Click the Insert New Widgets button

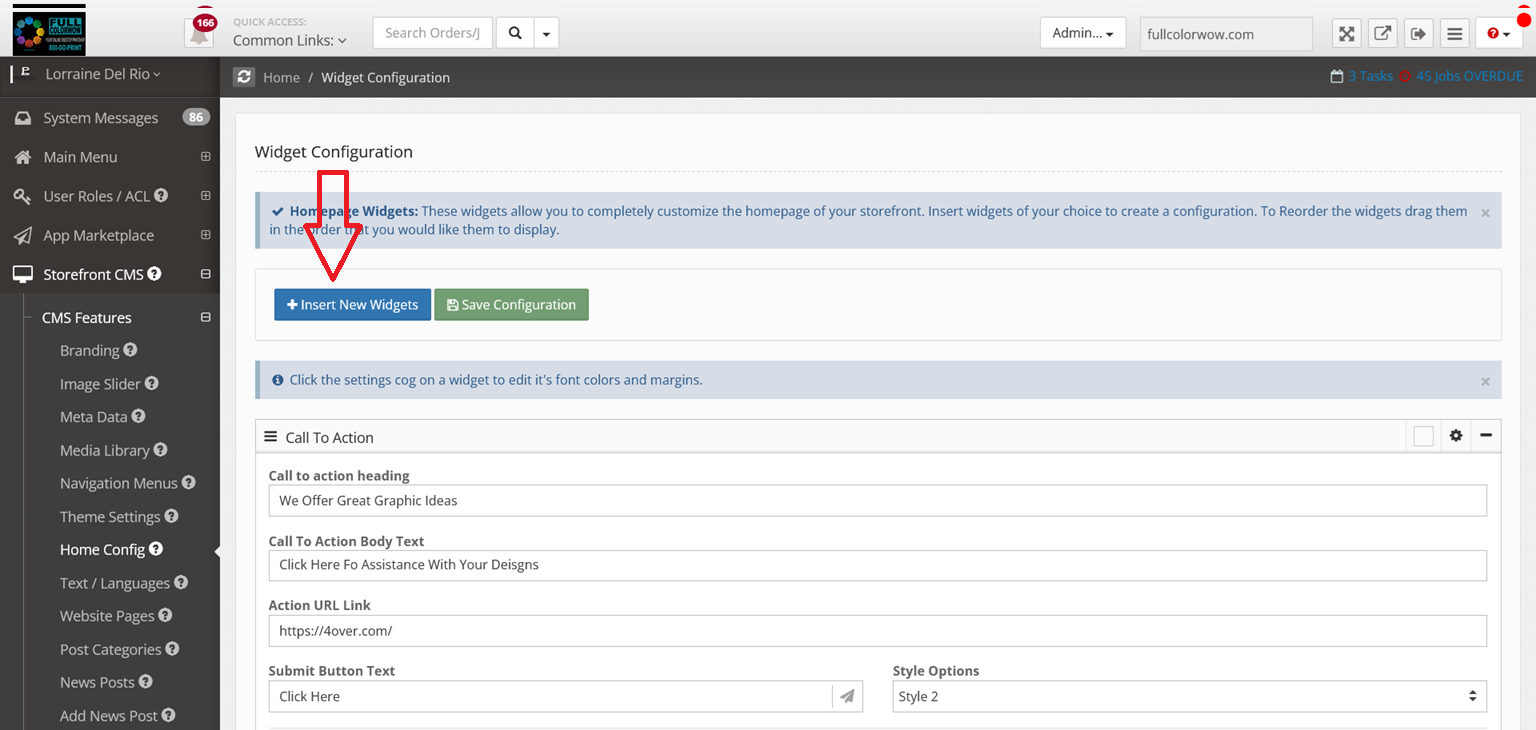(352, 305)
